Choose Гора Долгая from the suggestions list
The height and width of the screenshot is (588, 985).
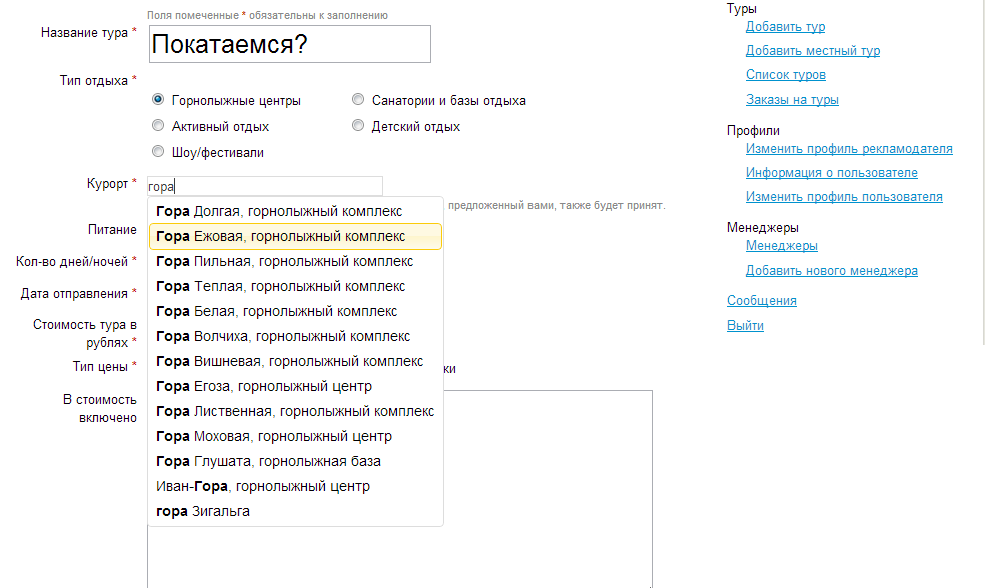pos(279,211)
